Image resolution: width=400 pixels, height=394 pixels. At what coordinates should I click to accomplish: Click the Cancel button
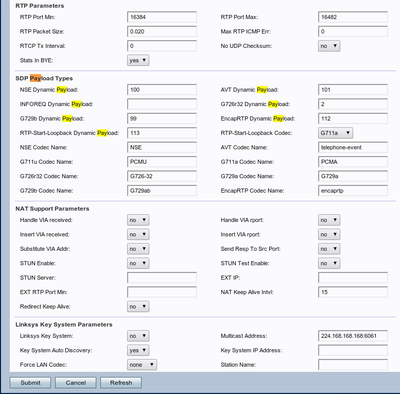point(76,383)
